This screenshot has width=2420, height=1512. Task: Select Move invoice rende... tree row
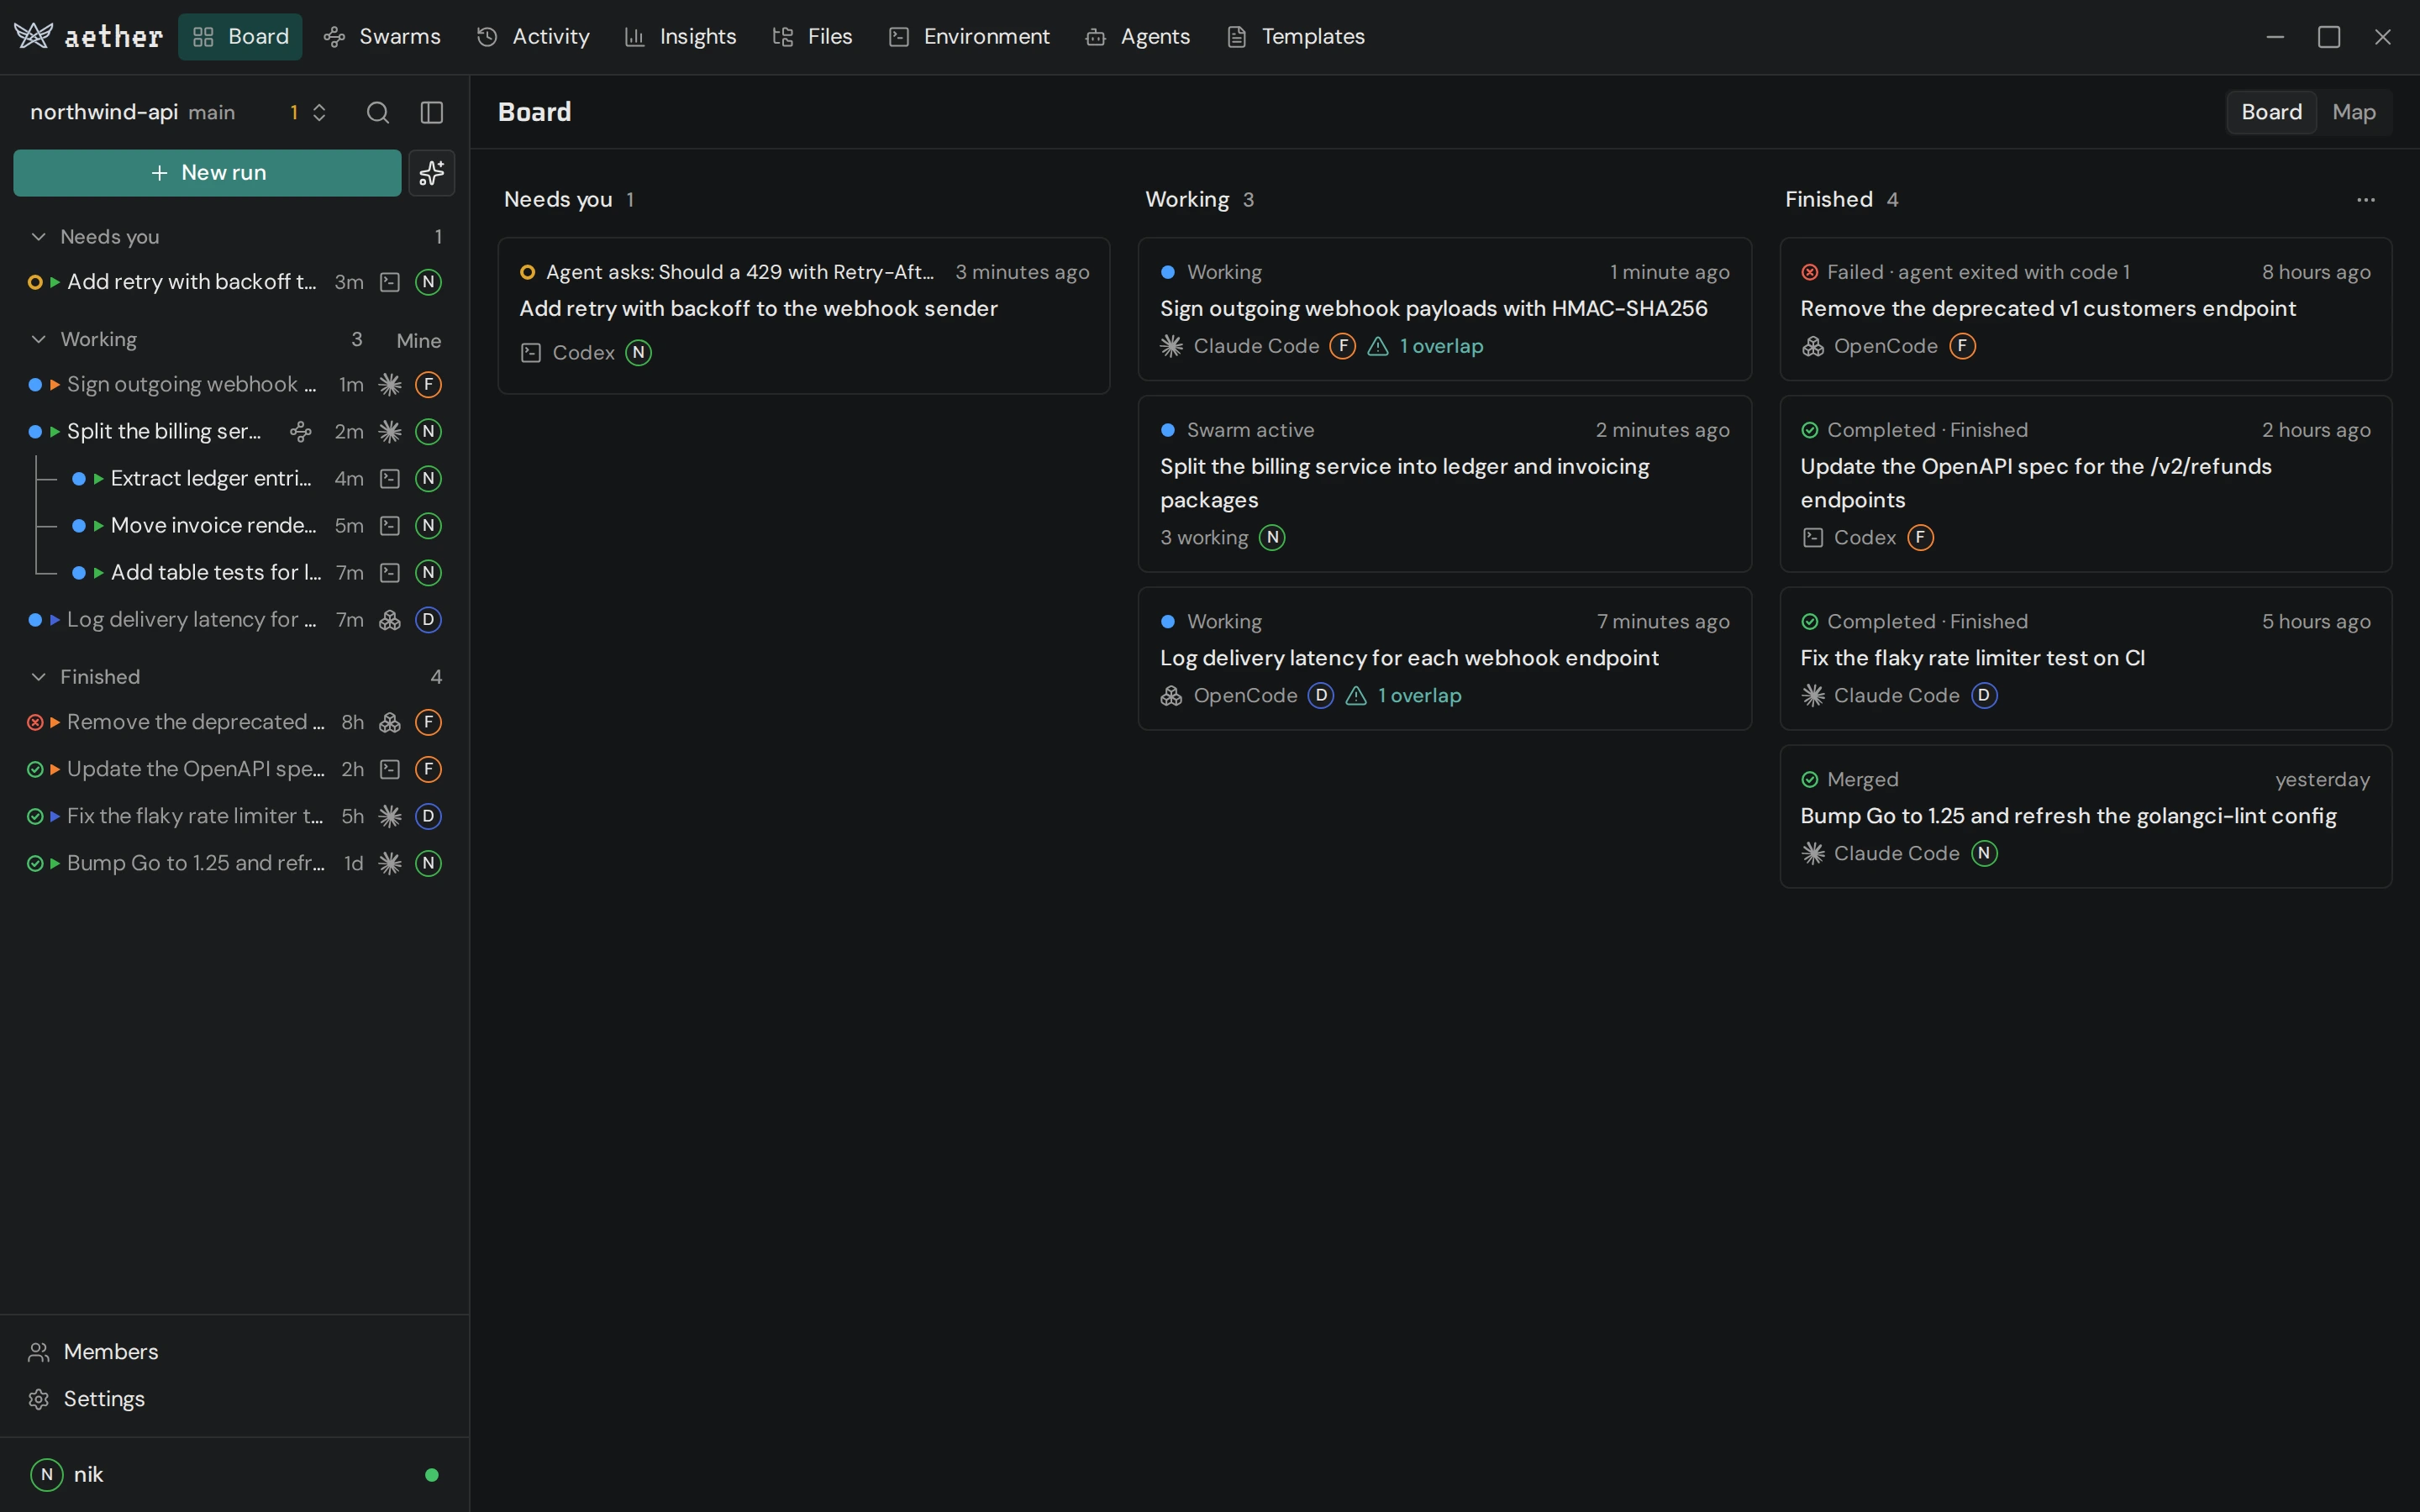click(255, 526)
